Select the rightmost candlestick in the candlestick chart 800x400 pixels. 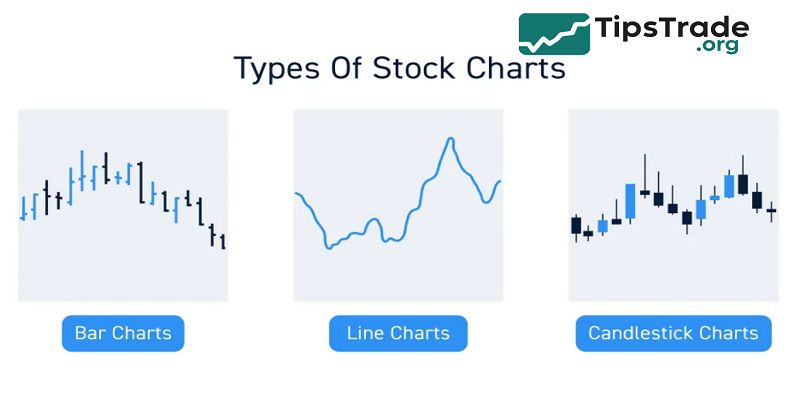coord(771,209)
